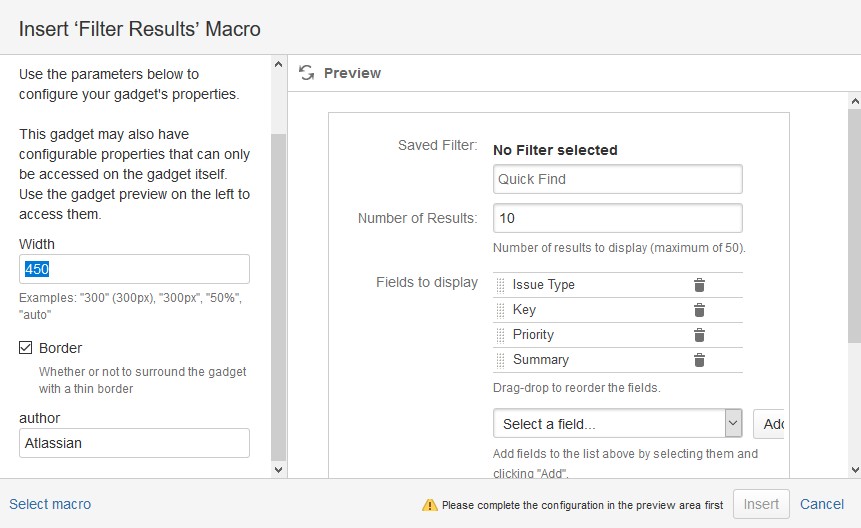Remove the Summary field via trash icon
861x528 pixels.
tap(699, 360)
